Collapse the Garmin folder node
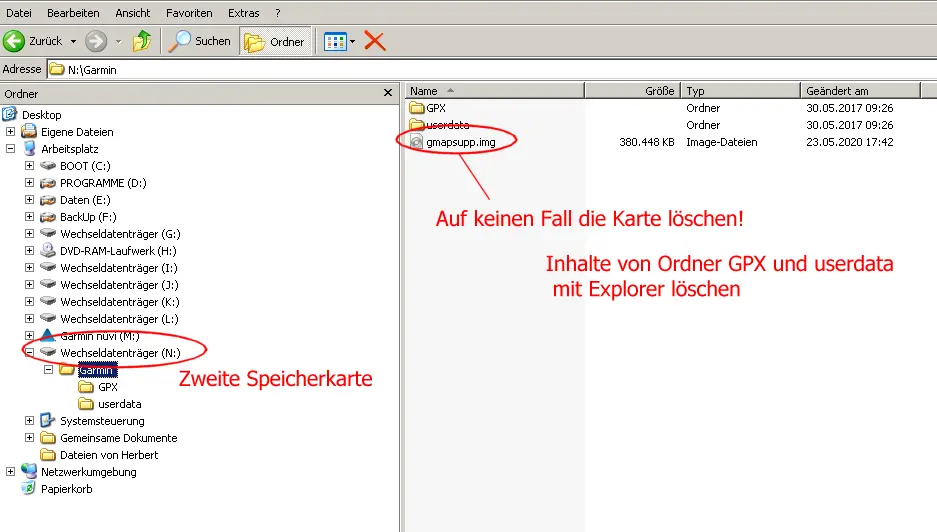The height and width of the screenshot is (532, 937). pyautogui.click(x=48, y=369)
